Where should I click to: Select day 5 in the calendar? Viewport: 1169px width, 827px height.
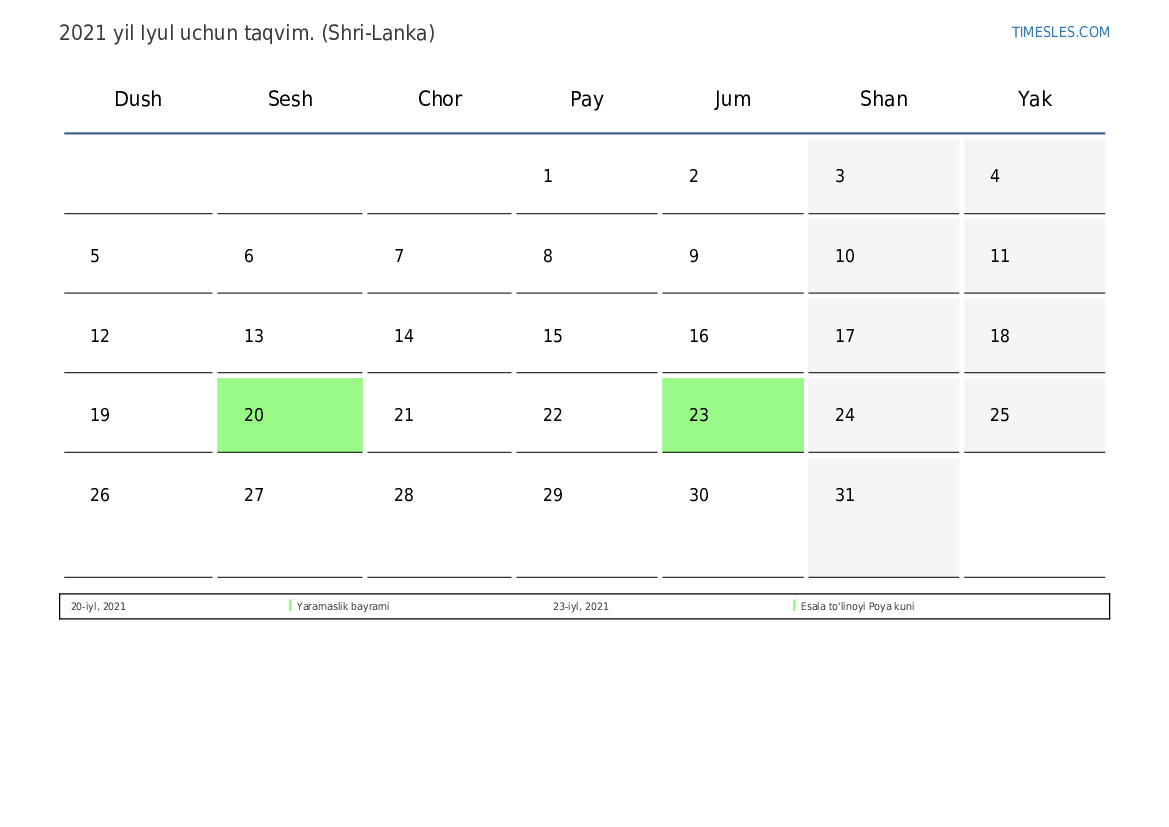pyautogui.click(x=138, y=256)
